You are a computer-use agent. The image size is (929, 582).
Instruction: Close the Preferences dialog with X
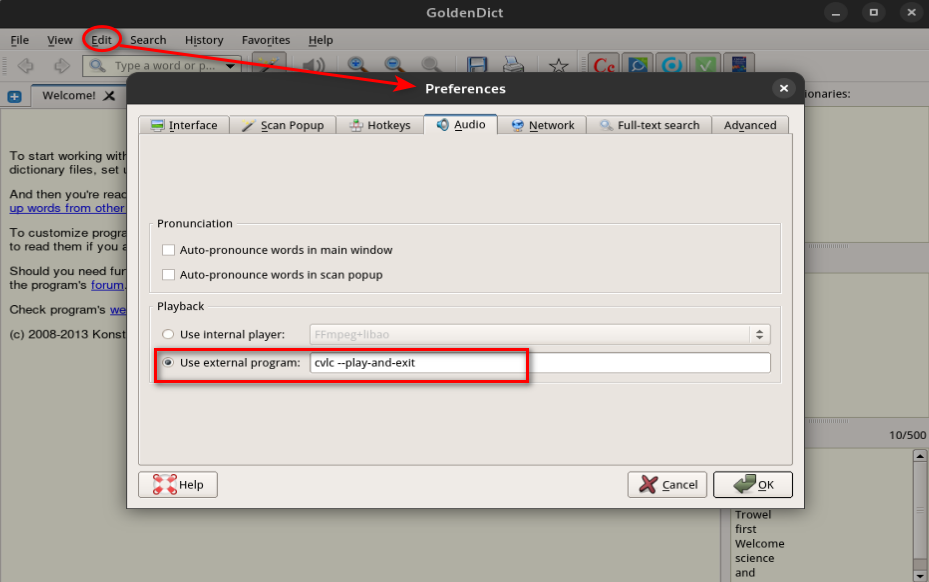click(784, 88)
